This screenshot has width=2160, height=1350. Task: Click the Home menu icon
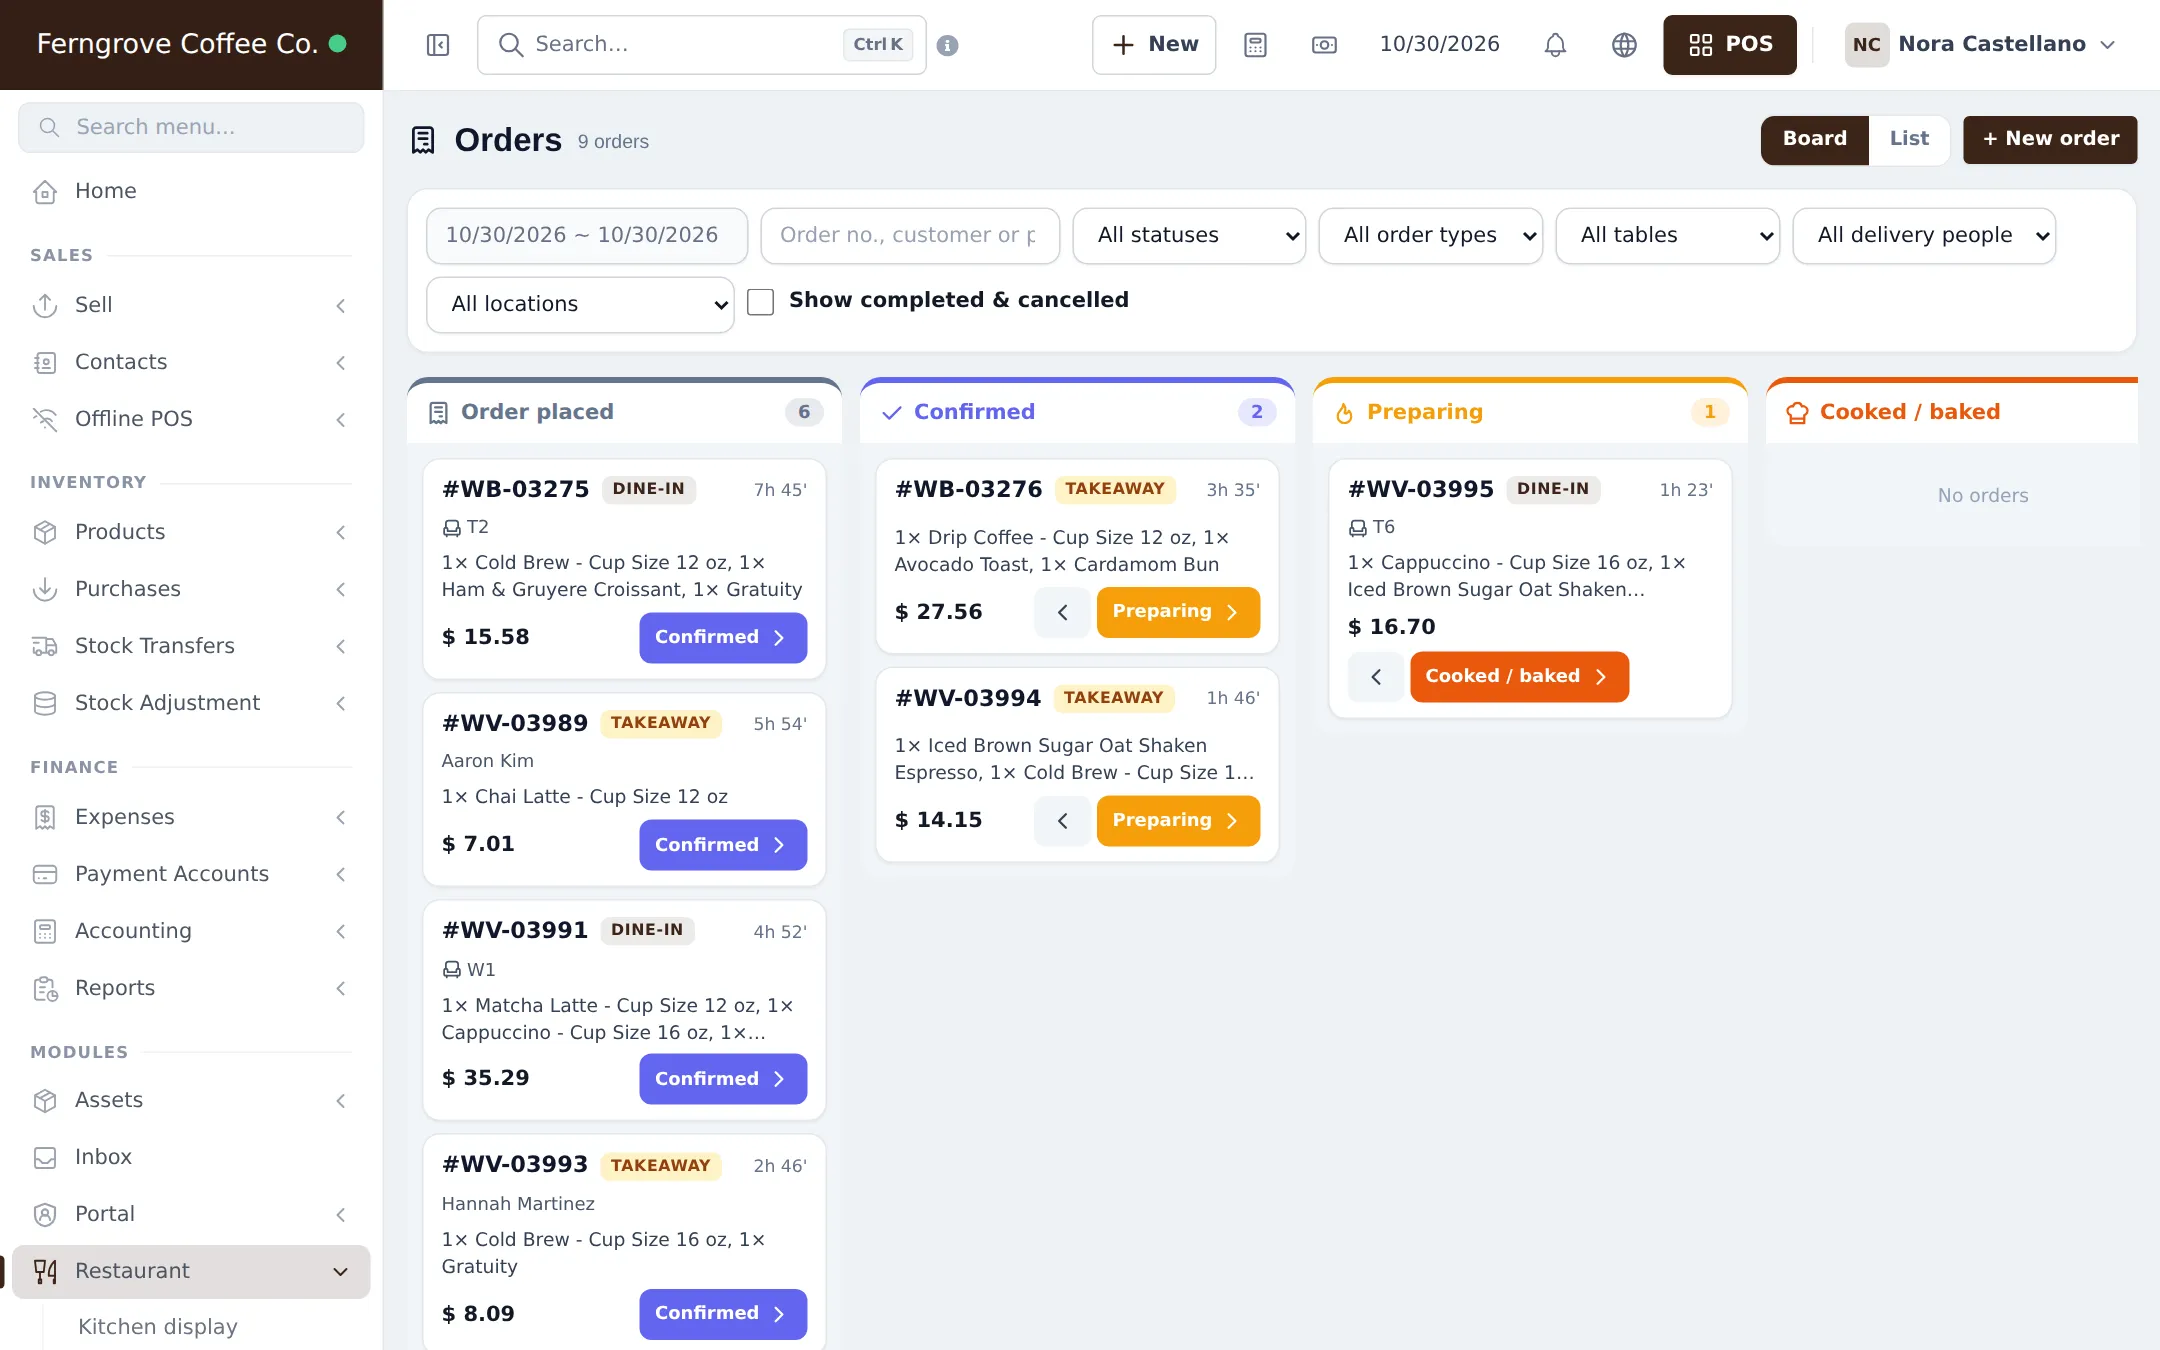(45, 191)
